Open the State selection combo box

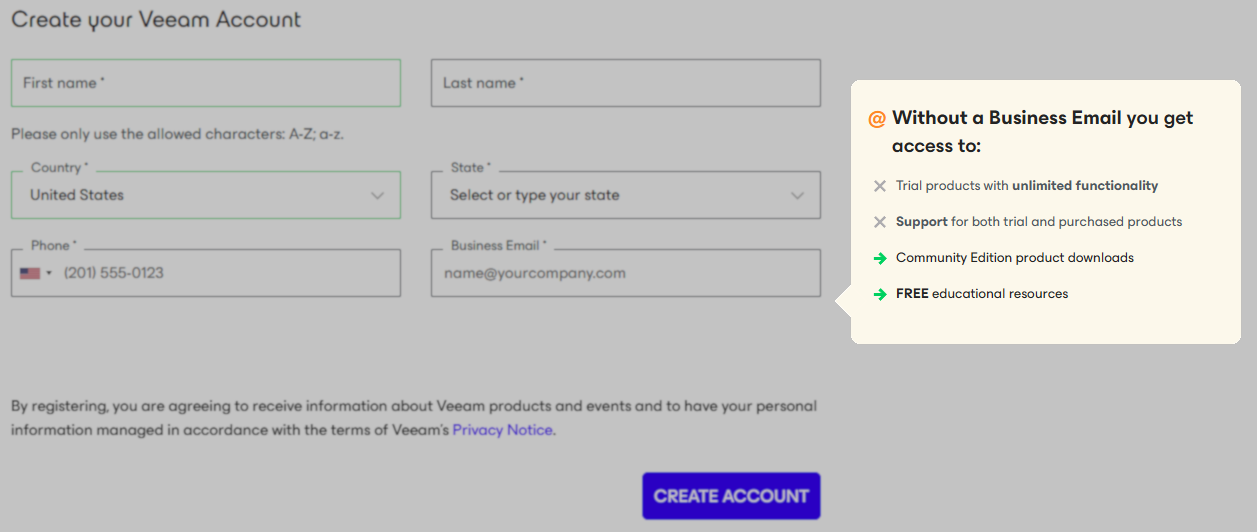626,195
